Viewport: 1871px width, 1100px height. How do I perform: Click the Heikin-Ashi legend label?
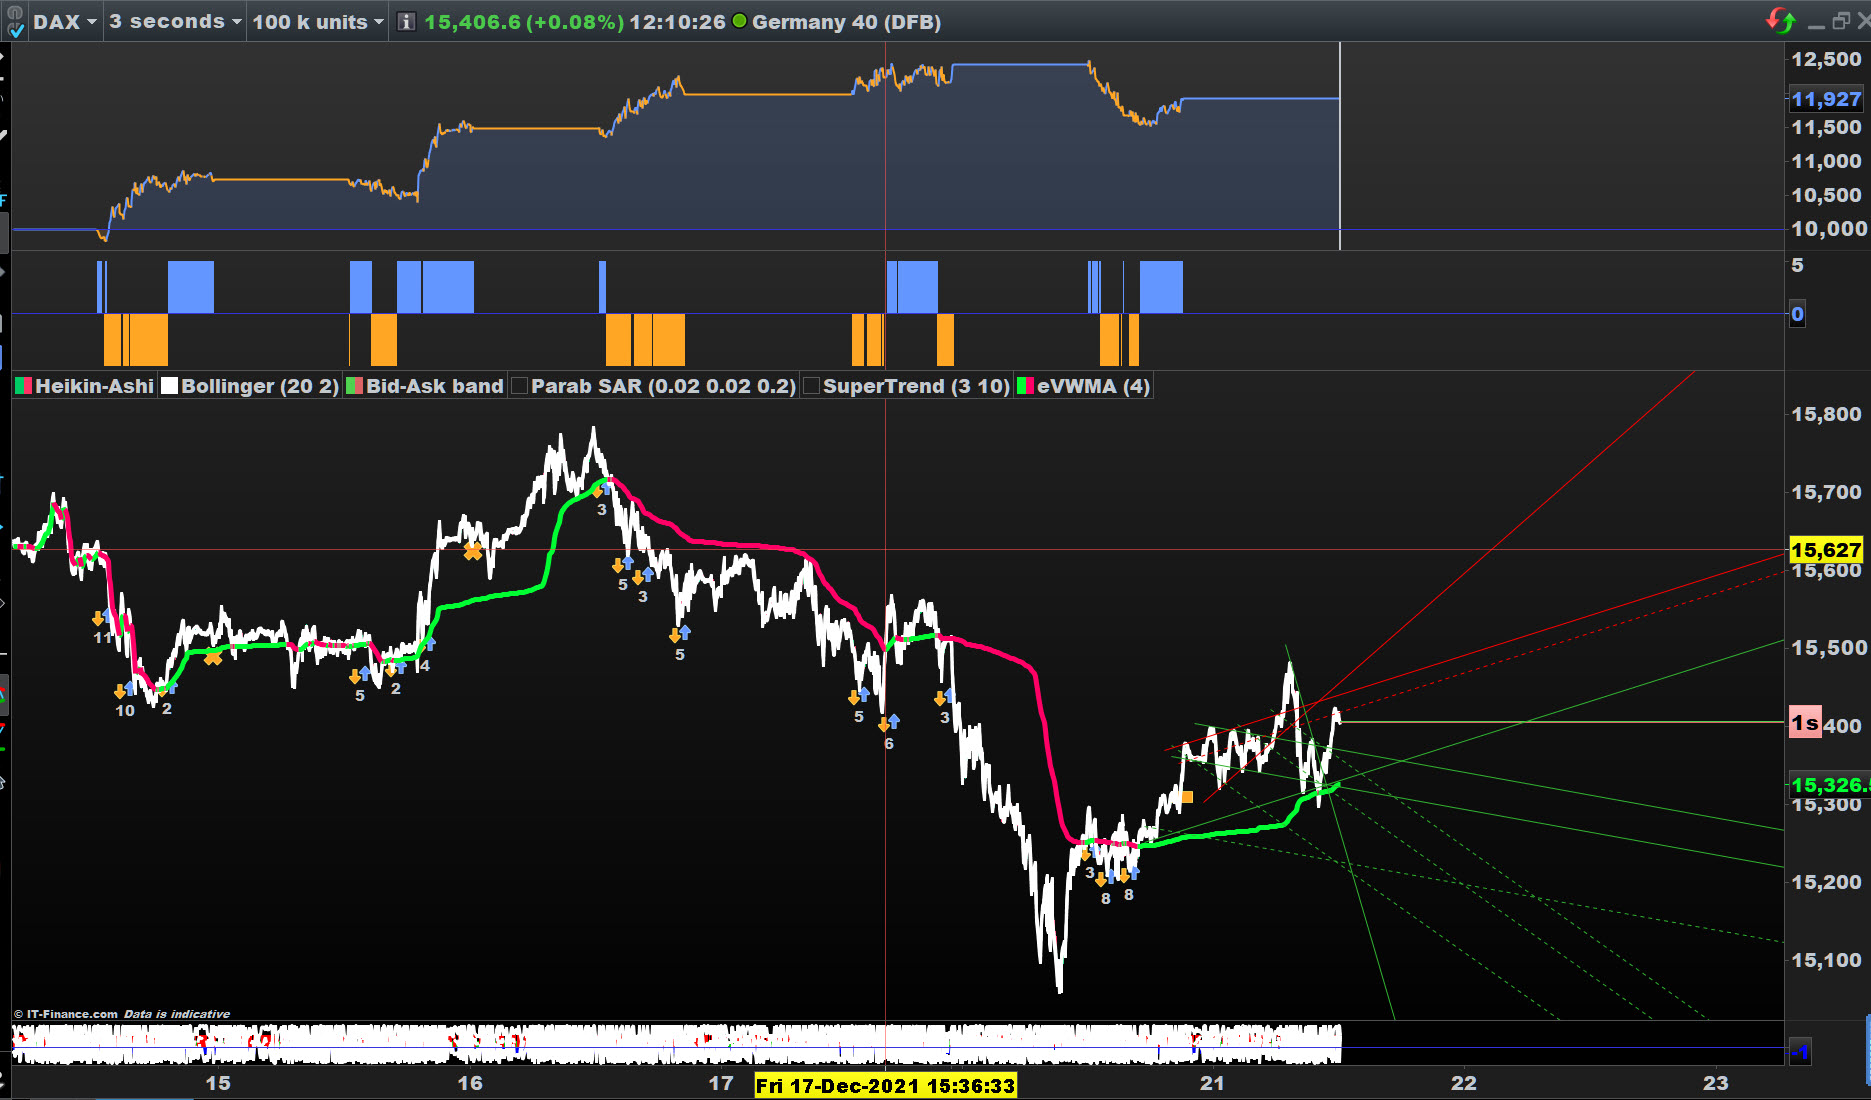95,386
